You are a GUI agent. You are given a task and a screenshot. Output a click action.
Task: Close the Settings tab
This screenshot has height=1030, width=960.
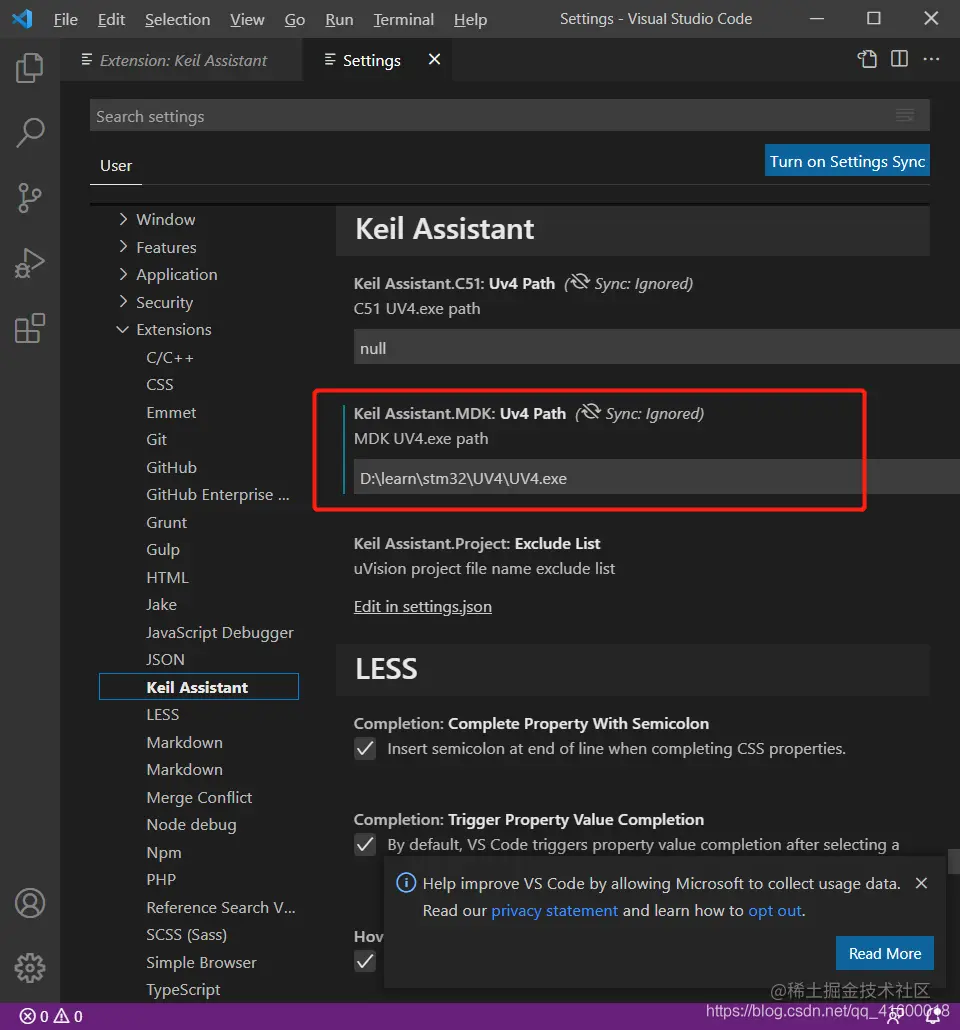(434, 59)
